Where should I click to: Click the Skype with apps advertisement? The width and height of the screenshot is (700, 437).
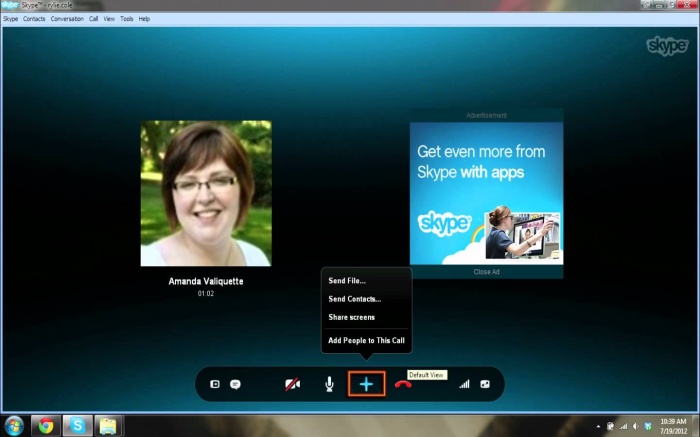point(486,193)
